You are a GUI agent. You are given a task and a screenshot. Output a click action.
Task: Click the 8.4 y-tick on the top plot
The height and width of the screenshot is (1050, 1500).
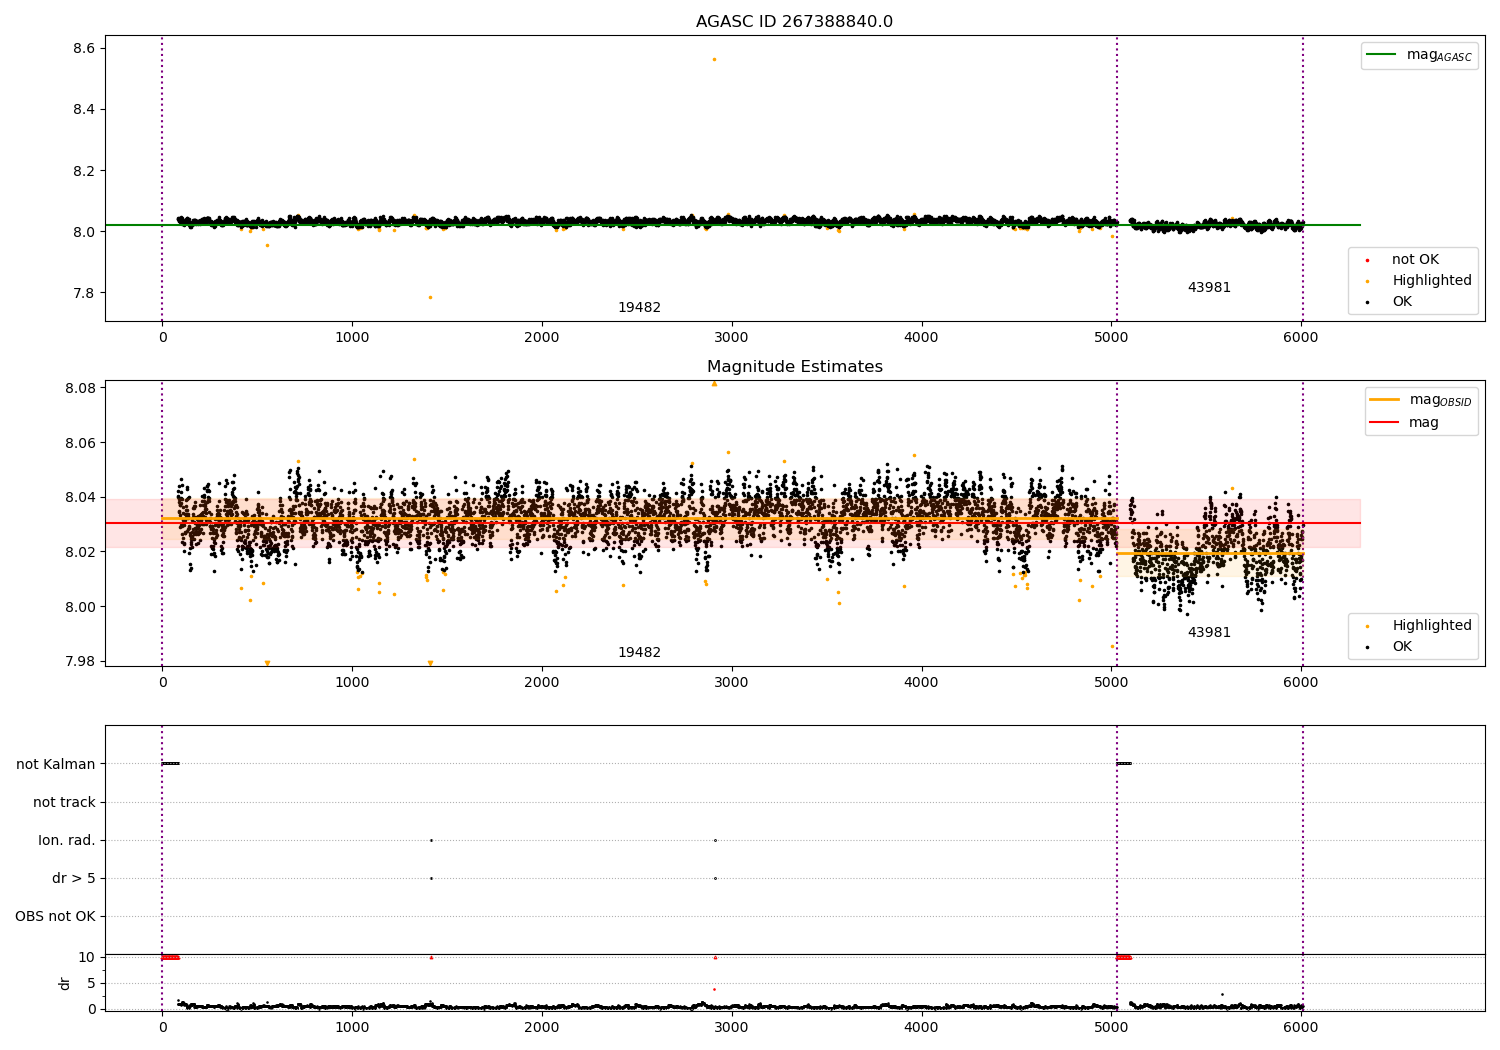click(84, 110)
